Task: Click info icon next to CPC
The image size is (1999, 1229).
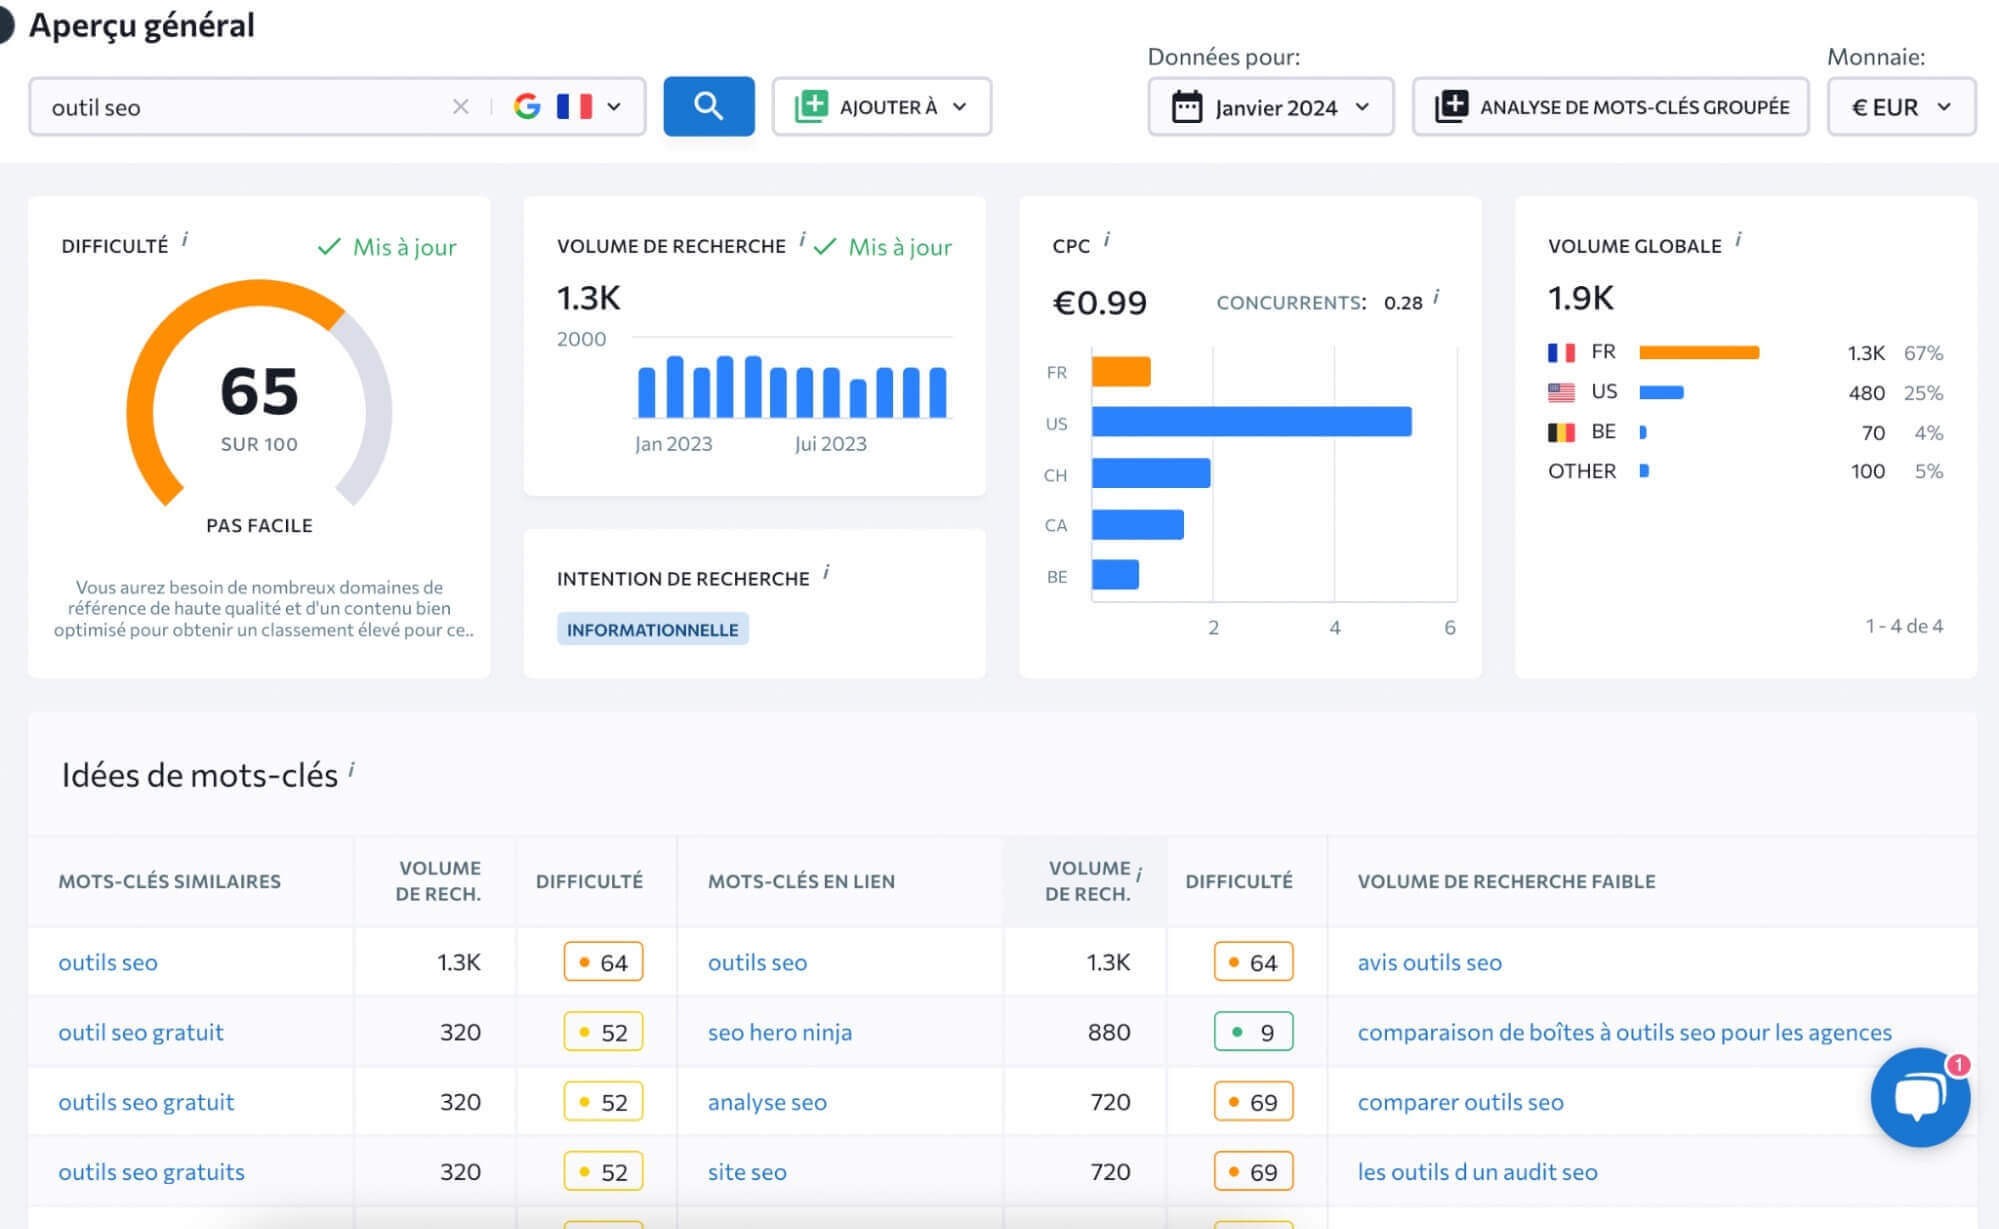Action: point(1107,239)
